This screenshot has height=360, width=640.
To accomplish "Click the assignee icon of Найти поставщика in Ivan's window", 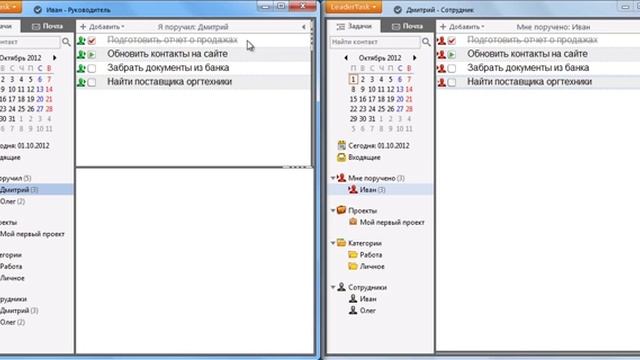I will coord(81,82).
